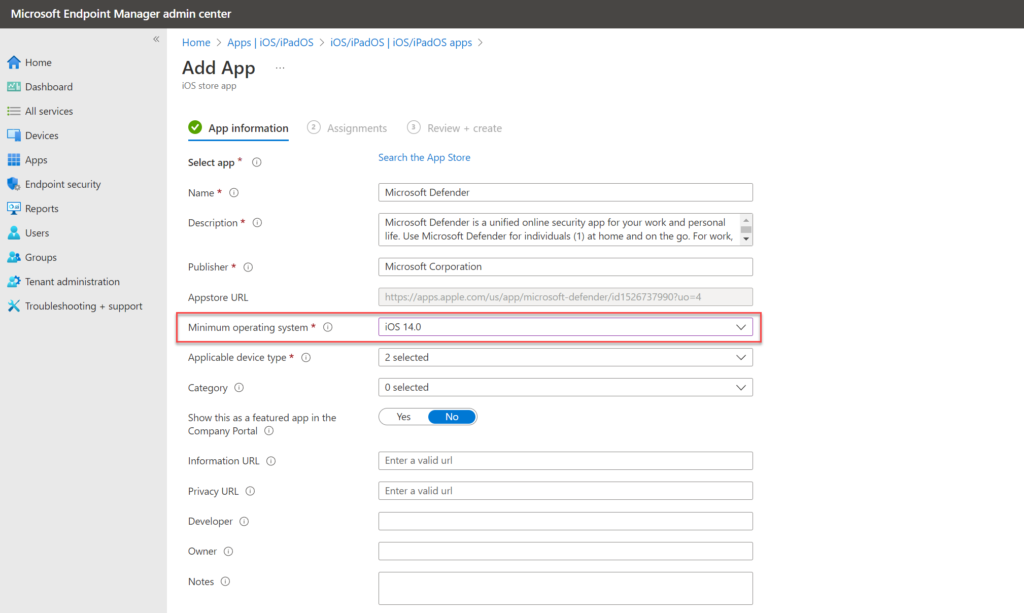The image size is (1024, 613).
Task: Open the ellipsis menu beside Add App
Action: (x=280, y=68)
